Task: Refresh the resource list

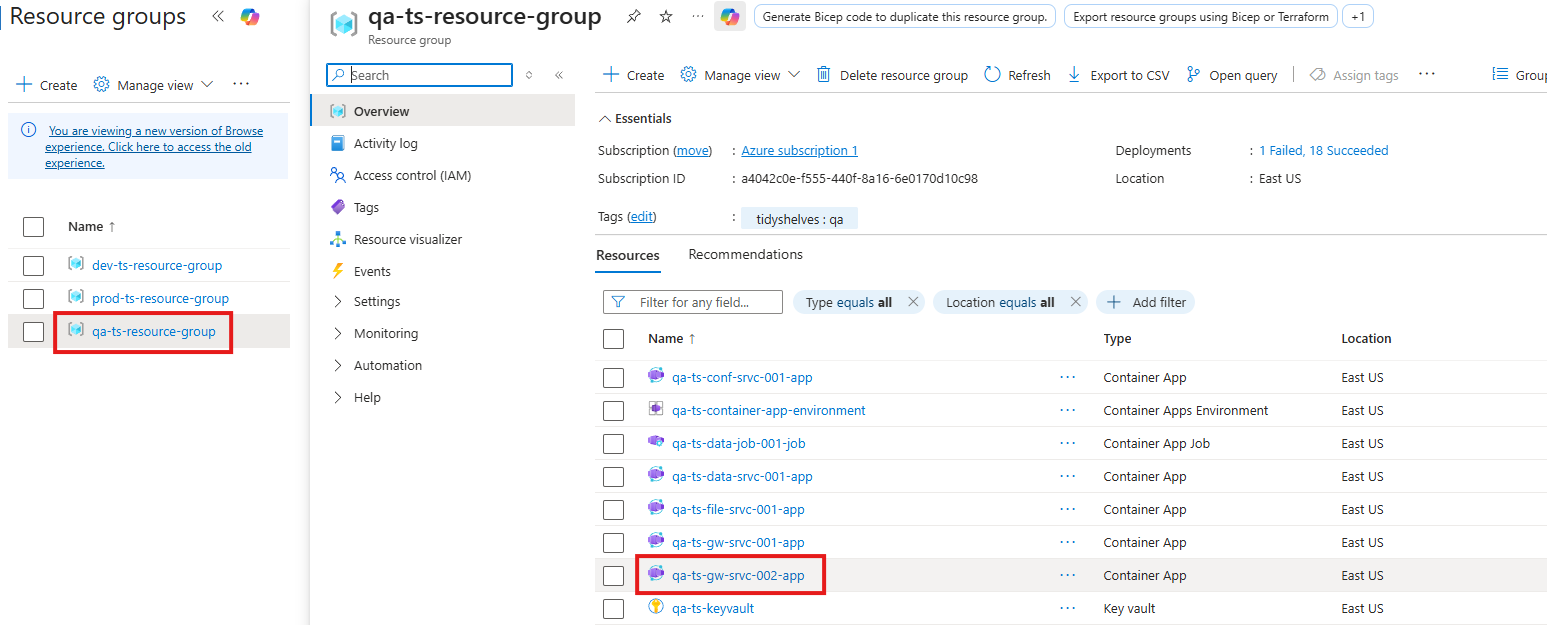Action: pos(1017,75)
